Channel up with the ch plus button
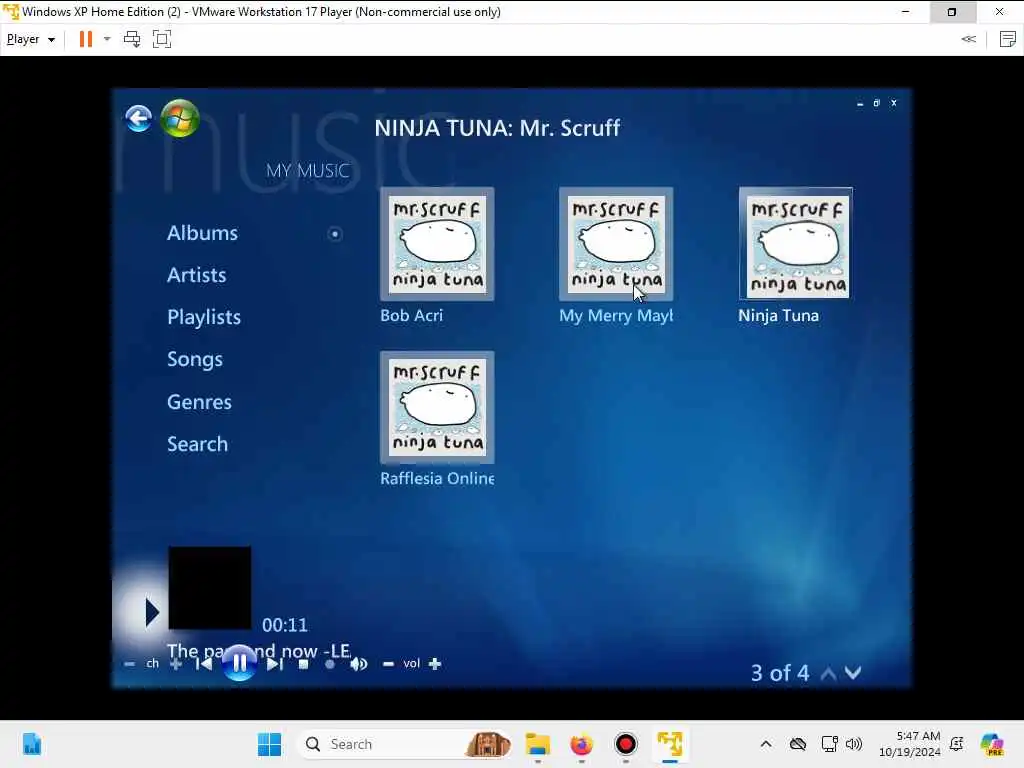 click(x=176, y=664)
